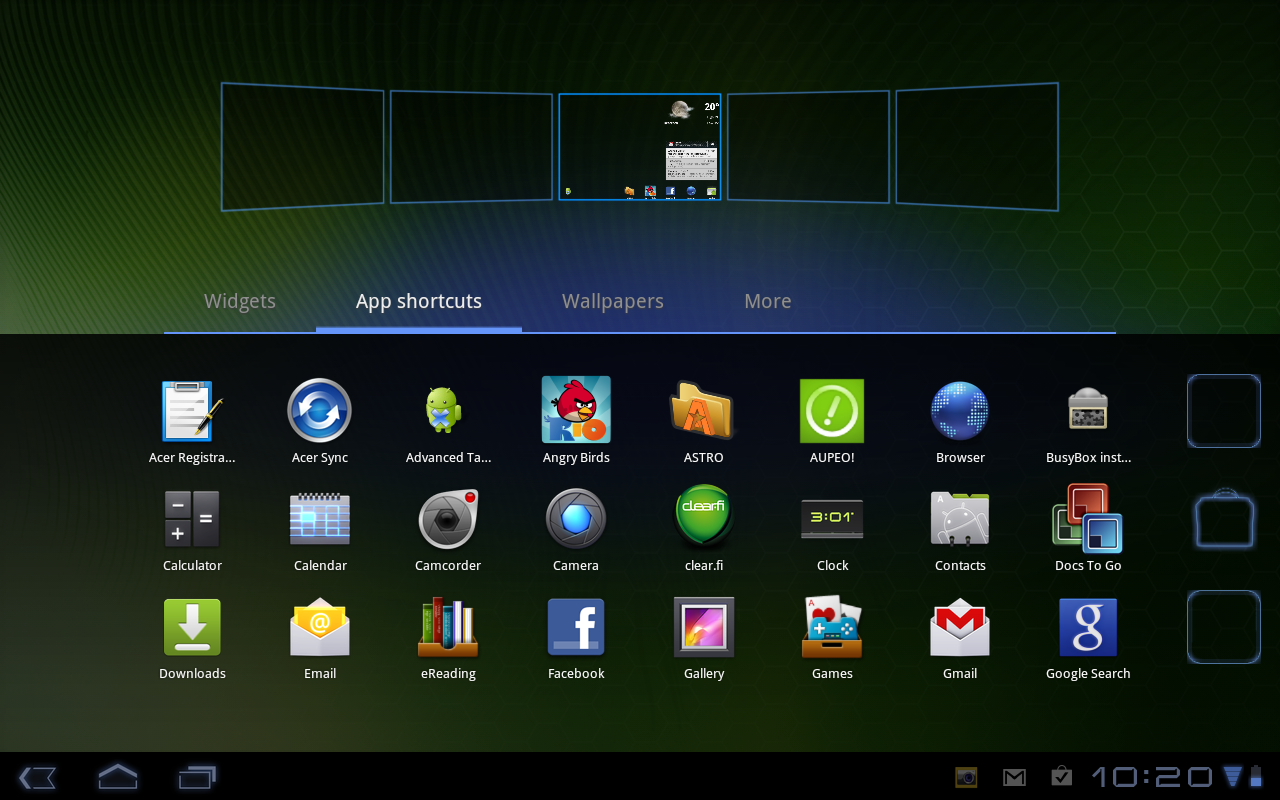Viewport: 1280px width, 800px height.
Task: Tap the ASTRO file manager icon
Action: (703, 410)
